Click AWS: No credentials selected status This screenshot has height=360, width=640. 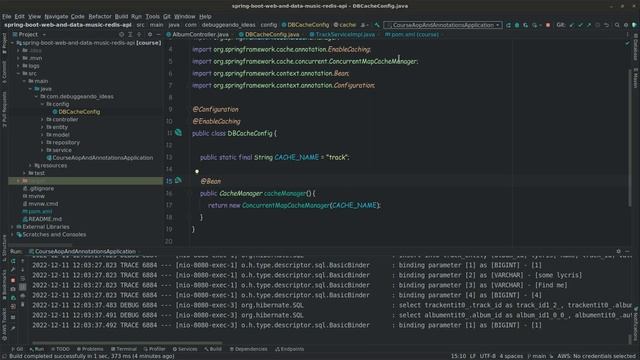[596, 356]
